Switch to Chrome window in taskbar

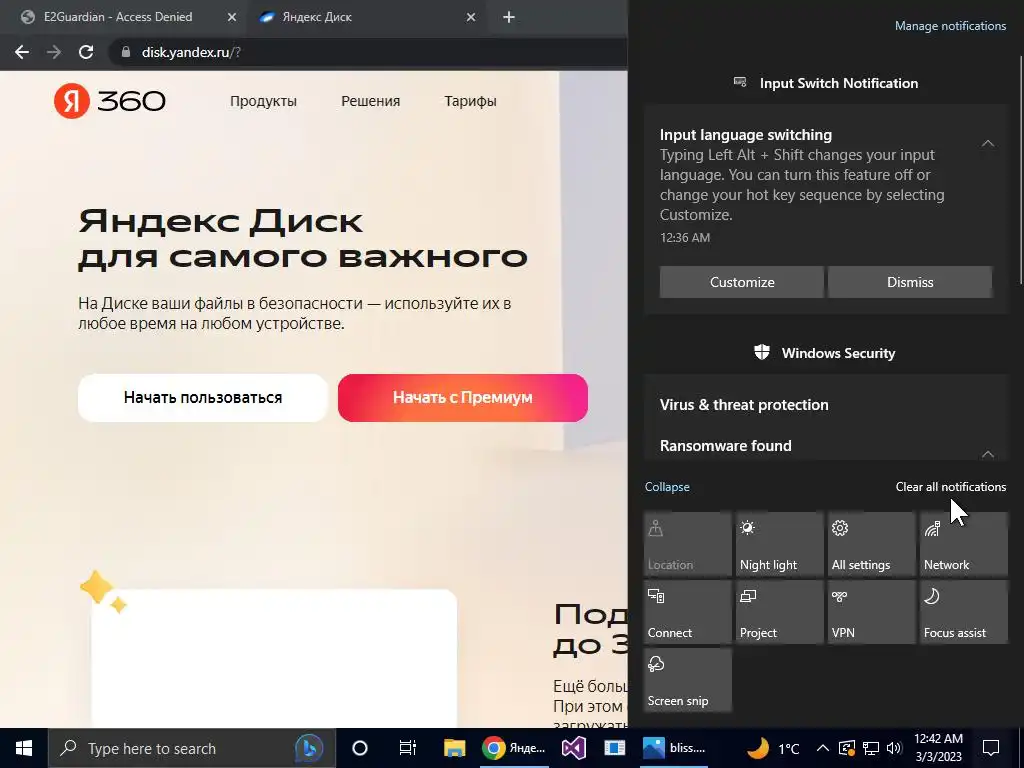pos(514,748)
